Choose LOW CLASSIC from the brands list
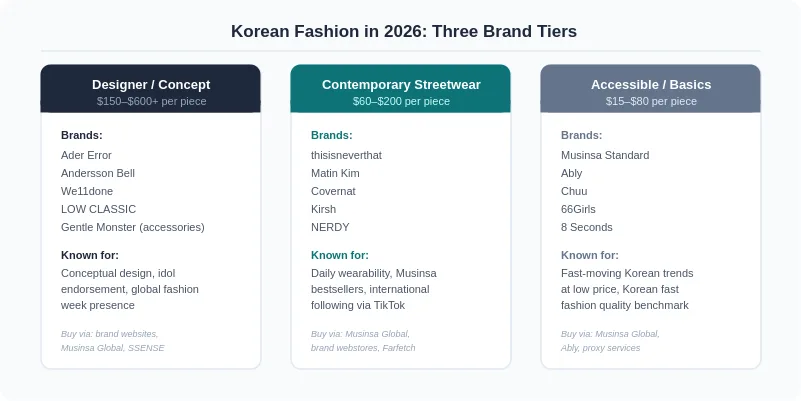 click(99, 209)
